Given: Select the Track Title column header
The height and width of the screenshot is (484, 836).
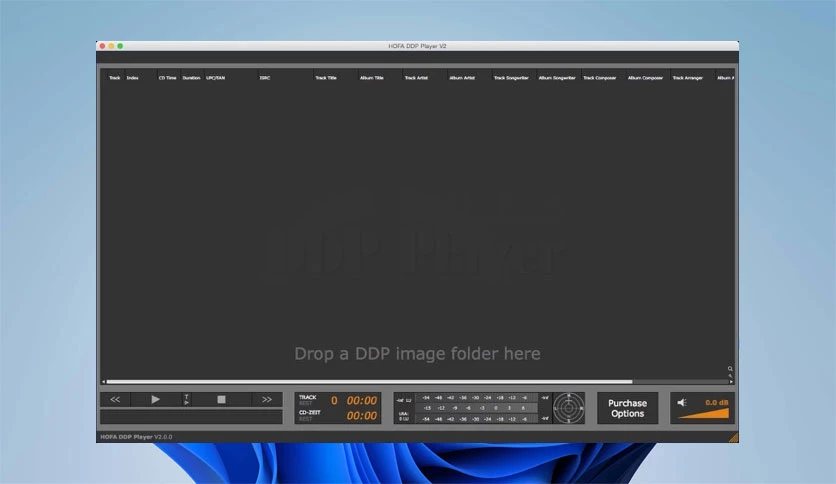Looking at the screenshot, I should 326,78.
